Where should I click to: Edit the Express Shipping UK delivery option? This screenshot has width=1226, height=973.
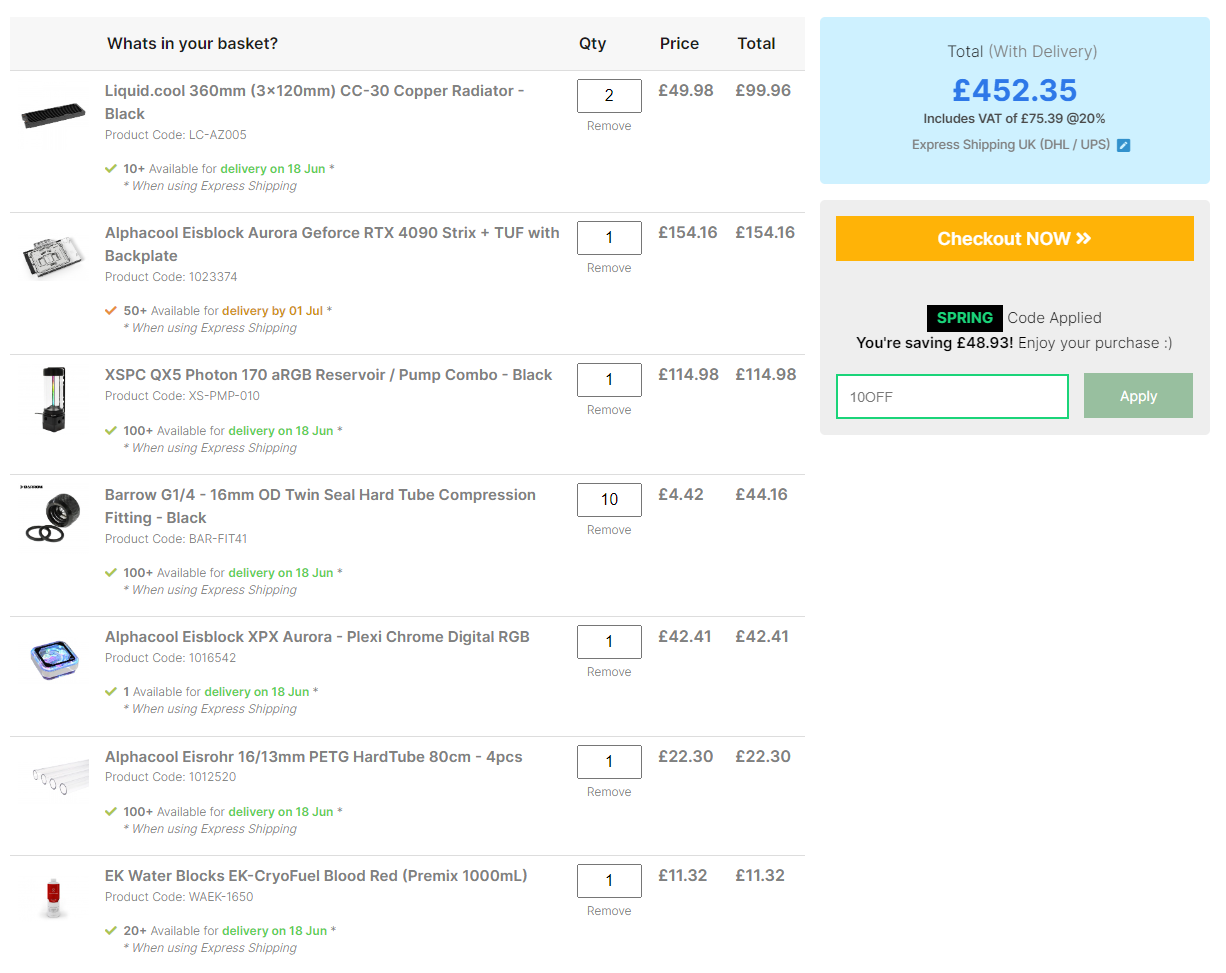tap(1123, 145)
